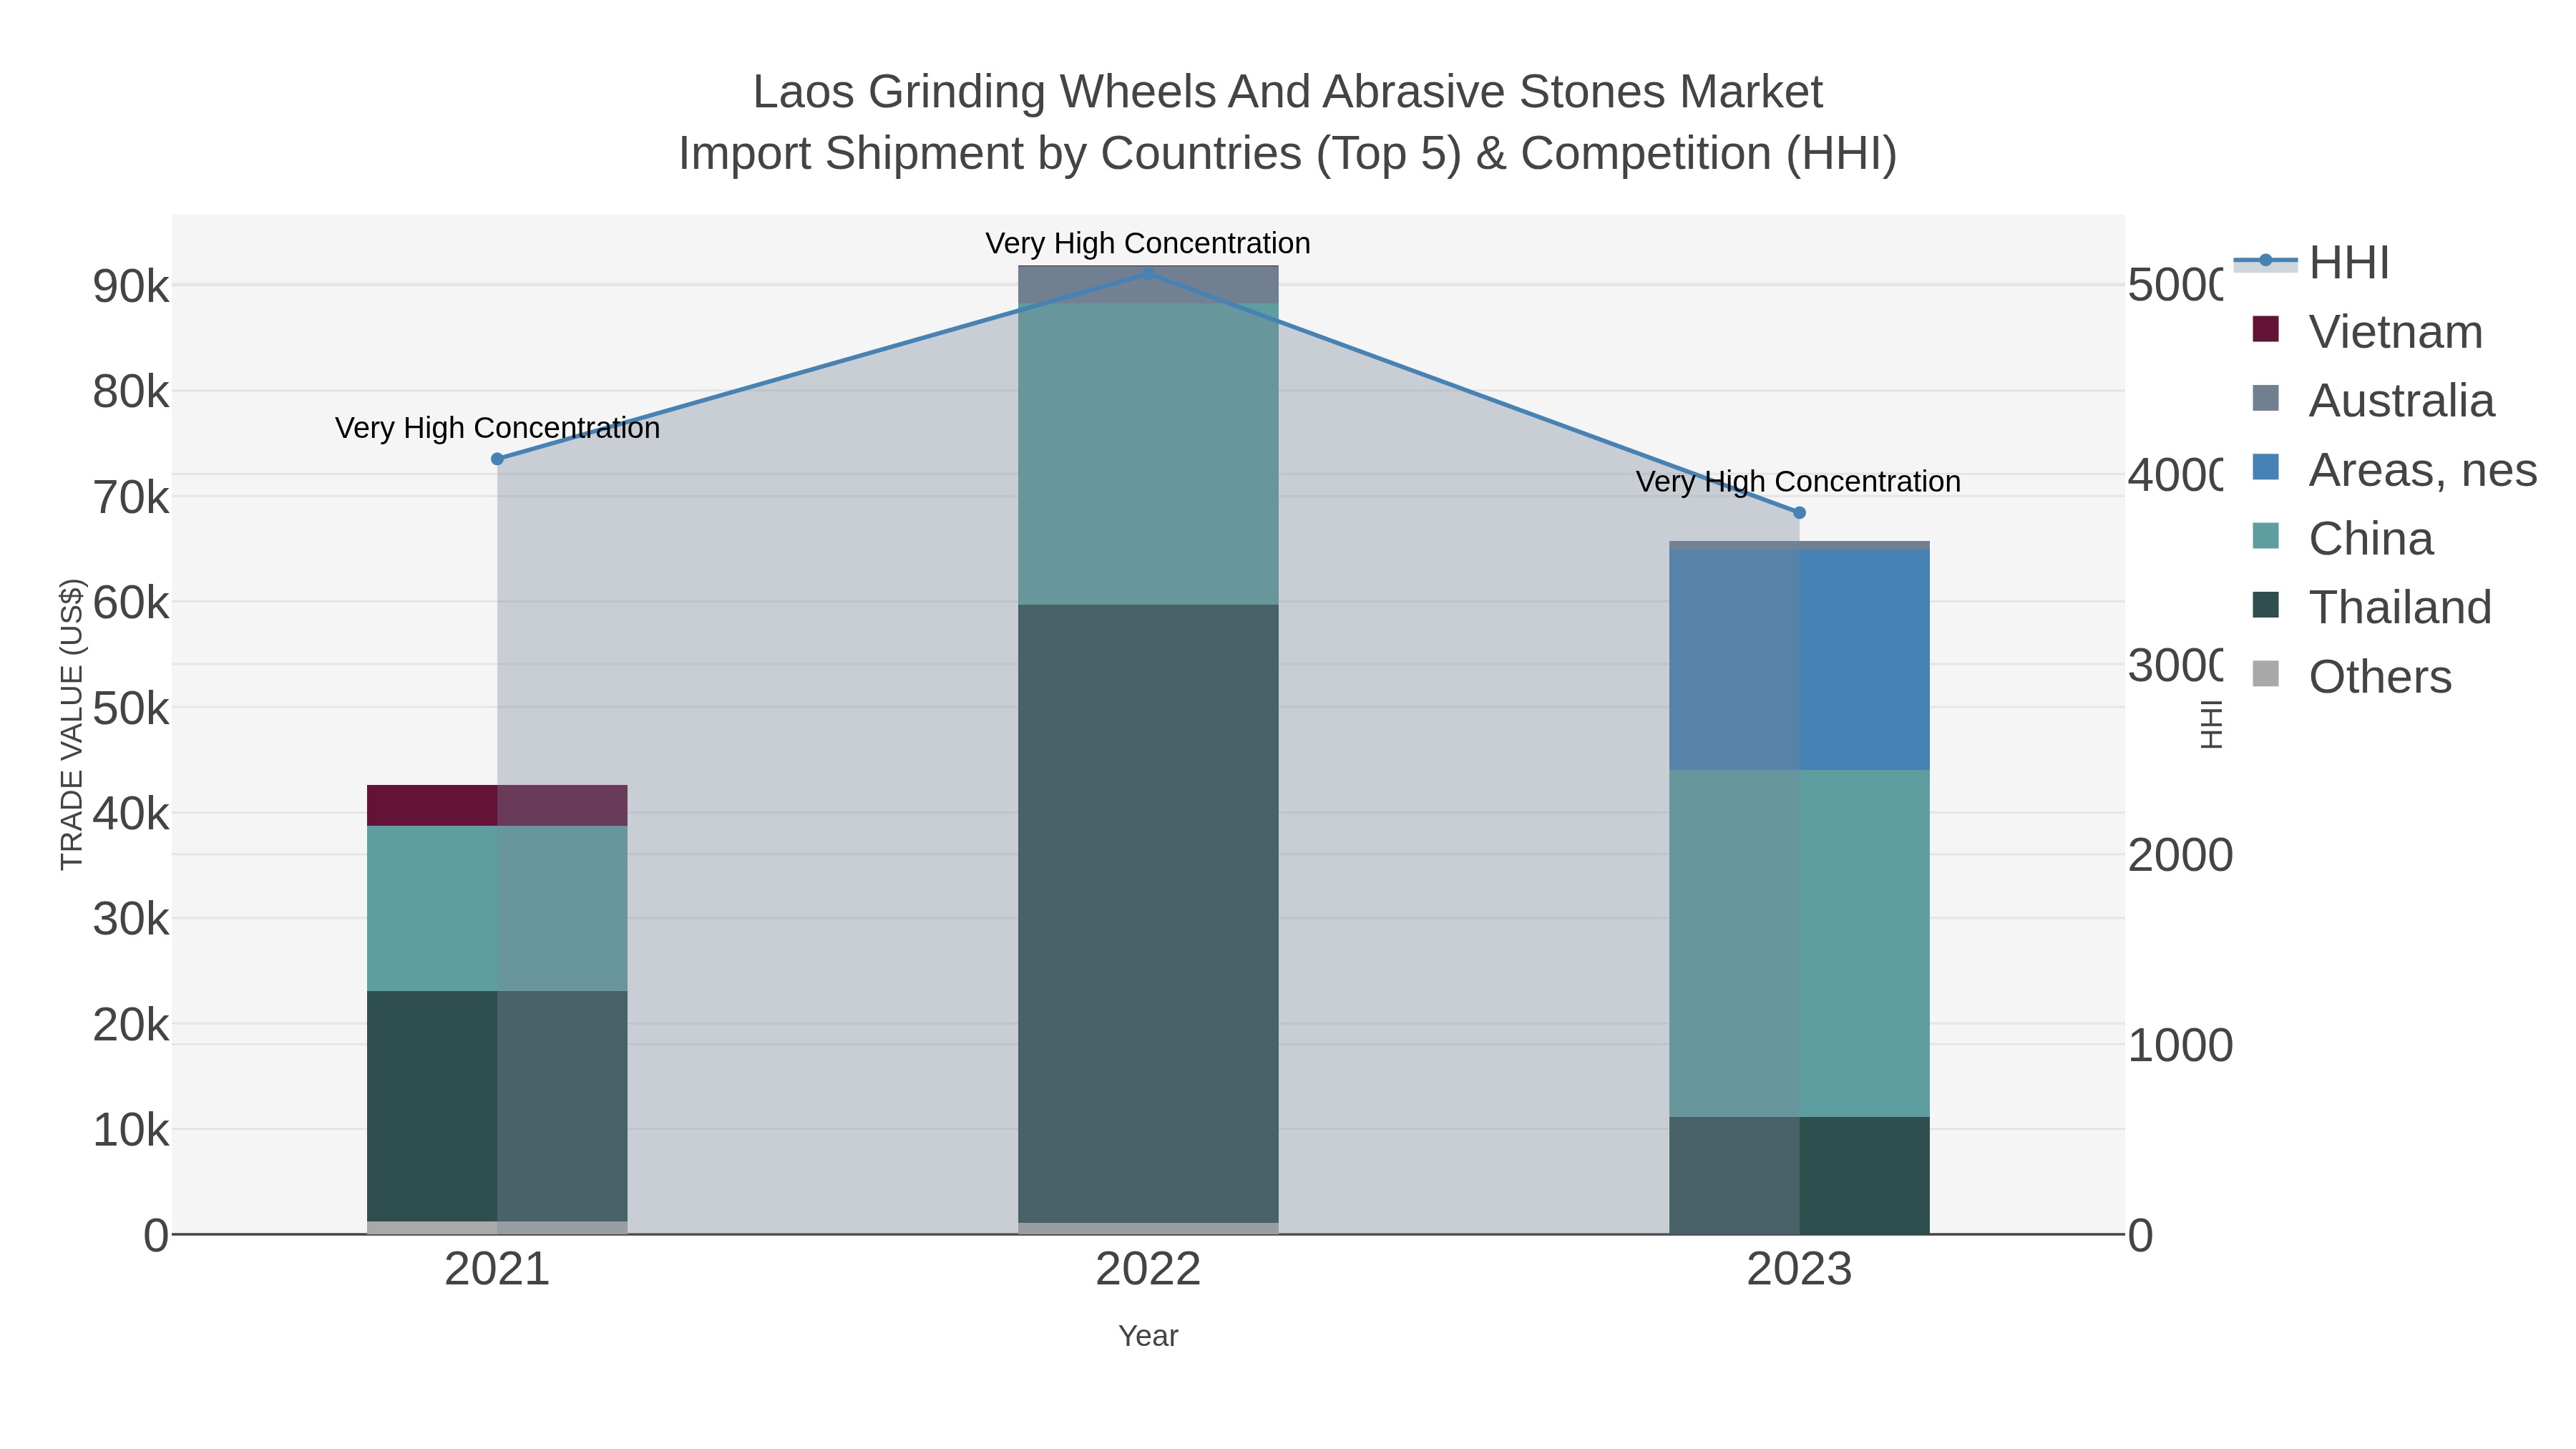Click the Vietnam segment of the 2021 bar
The image size is (2576, 1449).
coord(497,805)
